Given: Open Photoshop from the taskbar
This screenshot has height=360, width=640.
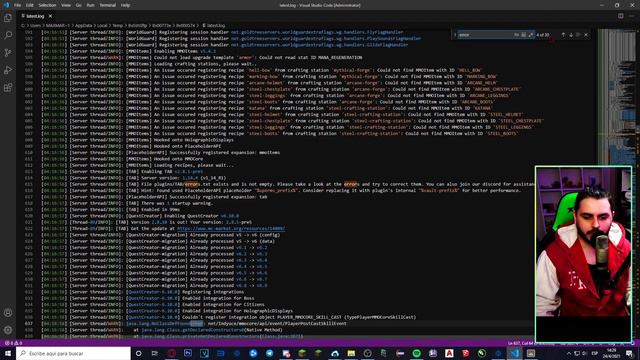Looking at the screenshot, I should (188, 353).
